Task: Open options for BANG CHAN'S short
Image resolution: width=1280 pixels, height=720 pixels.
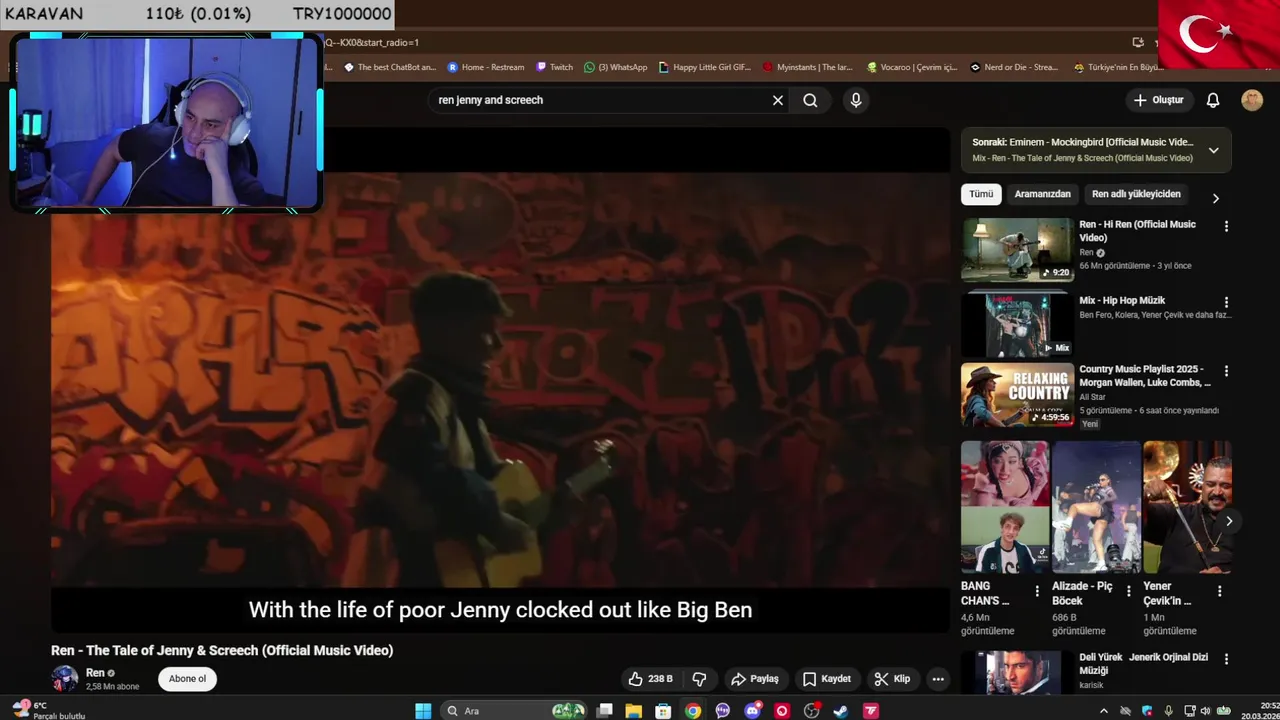Action: pyautogui.click(x=1036, y=591)
